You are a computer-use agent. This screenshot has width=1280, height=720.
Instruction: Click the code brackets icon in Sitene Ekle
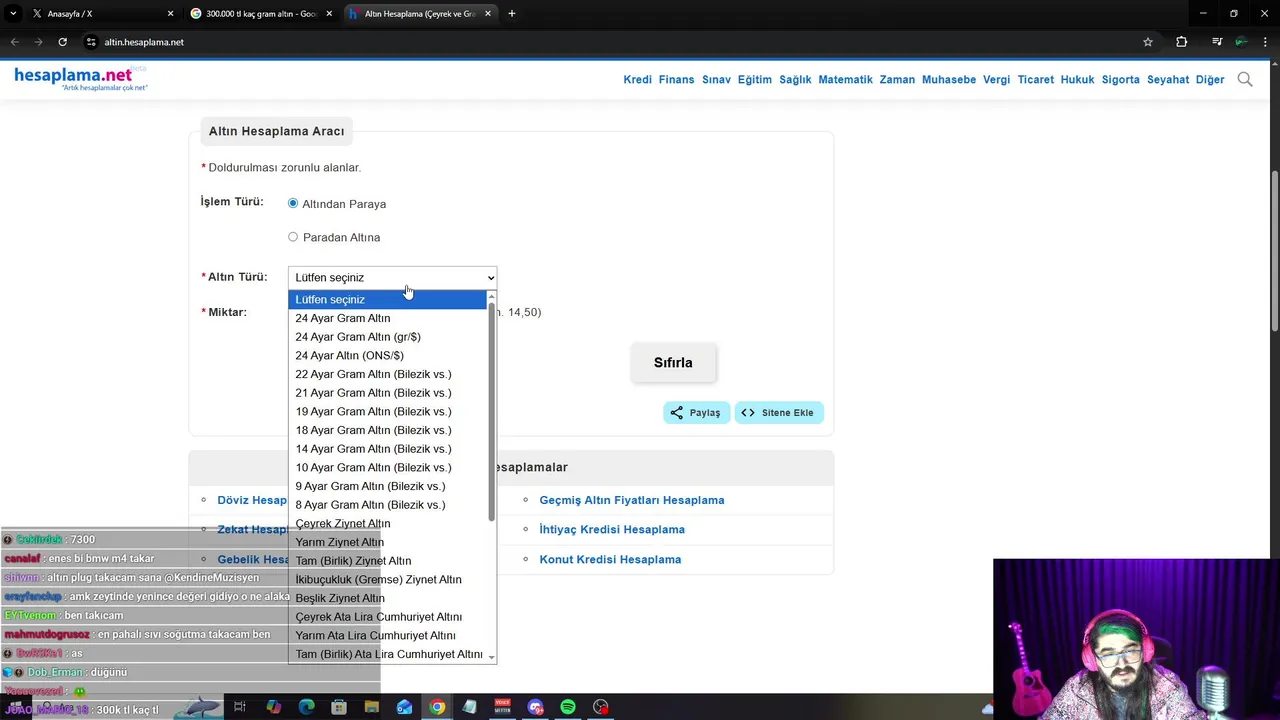point(748,412)
